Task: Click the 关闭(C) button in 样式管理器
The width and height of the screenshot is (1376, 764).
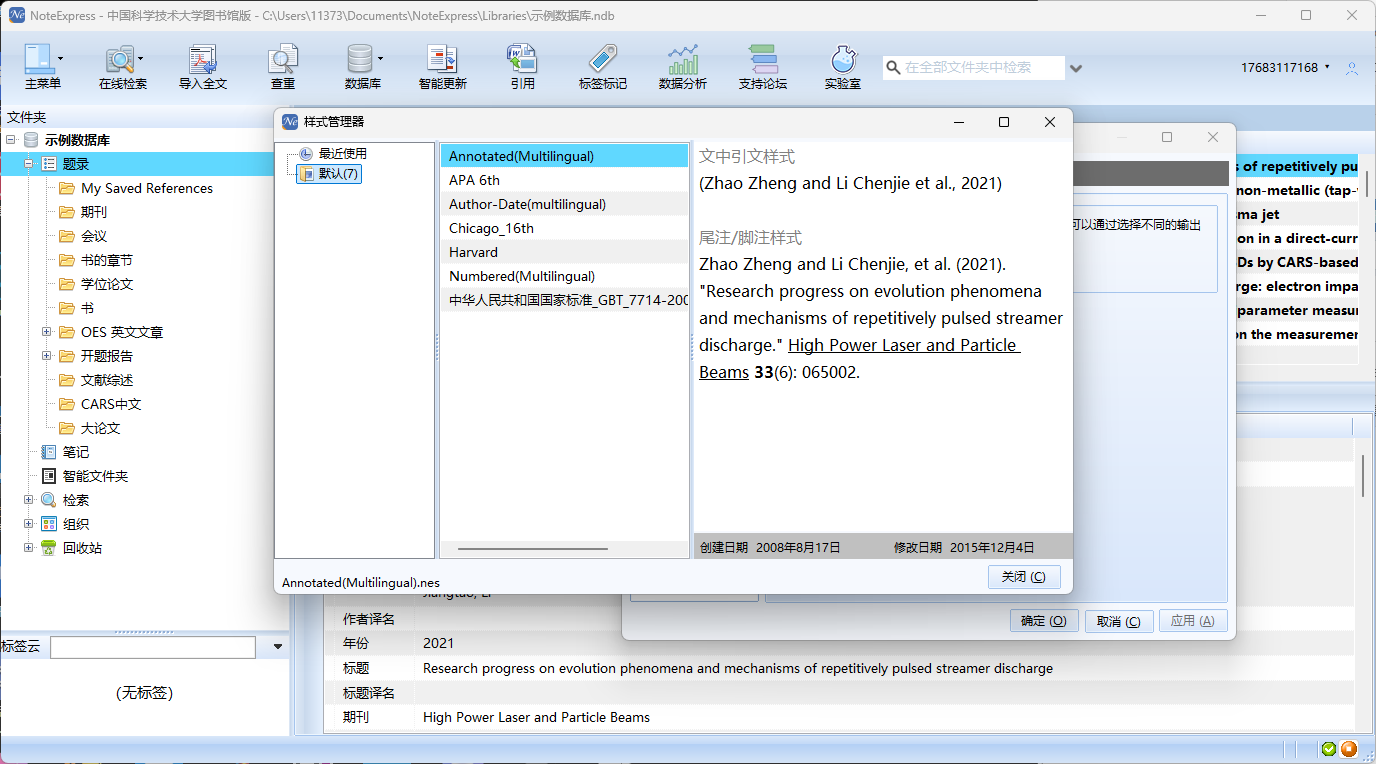Action: point(1023,577)
